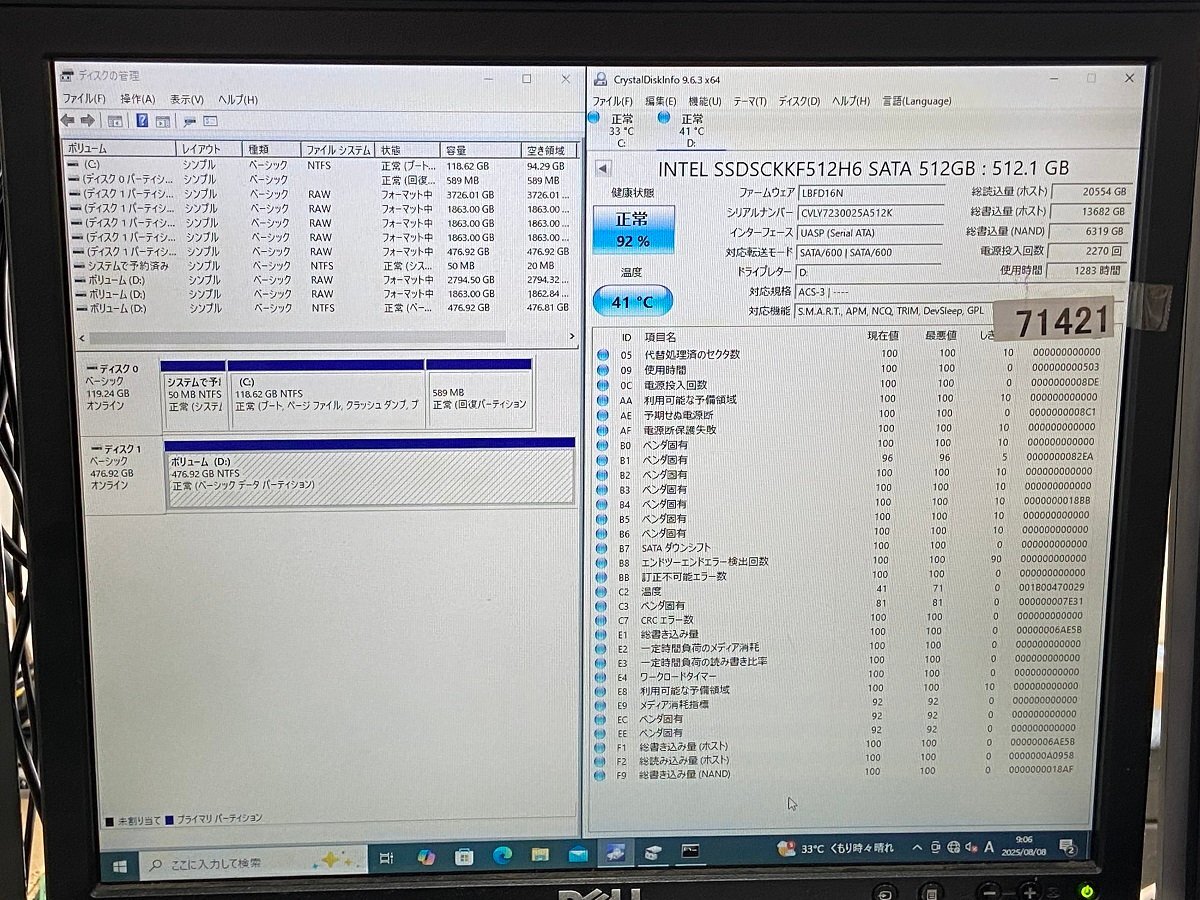Click the previous disk arrow beside INTEL title
1200x900 pixels.
click(603, 168)
